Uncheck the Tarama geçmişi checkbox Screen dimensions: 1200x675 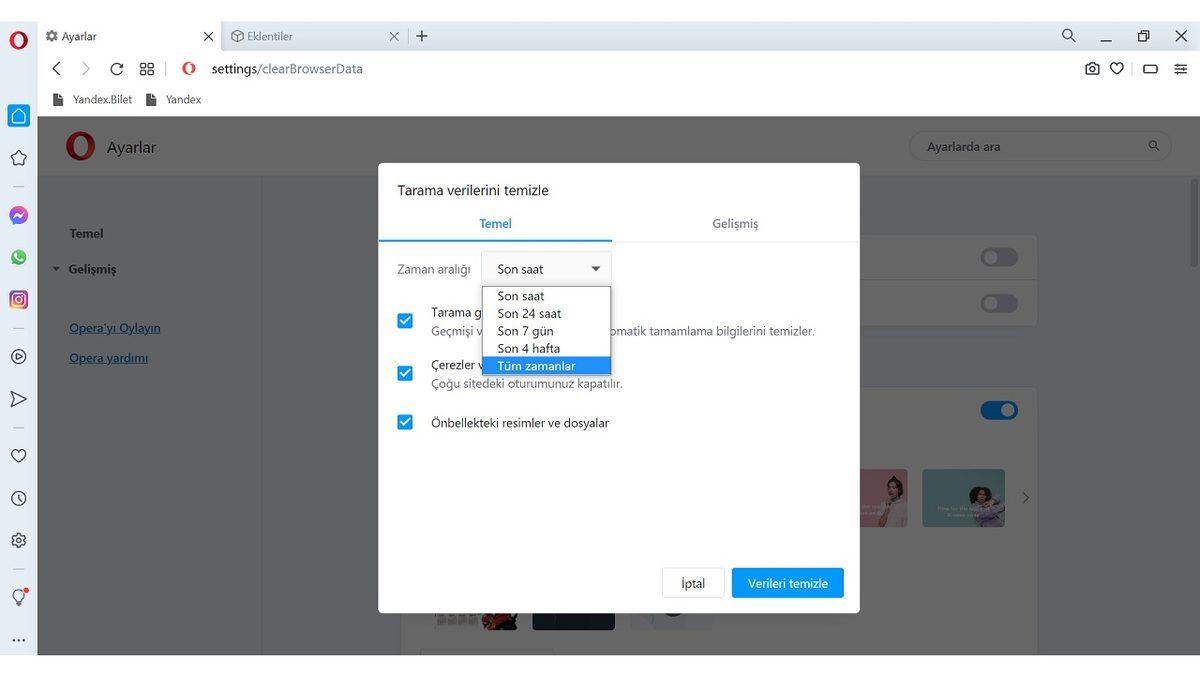[x=405, y=320]
